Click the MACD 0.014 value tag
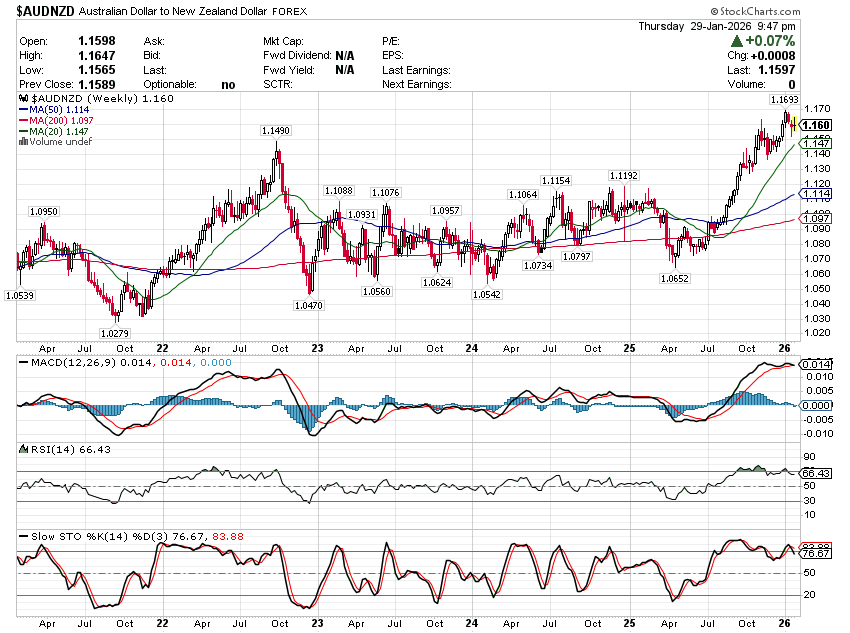This screenshot has height=633, width=850. click(816, 364)
